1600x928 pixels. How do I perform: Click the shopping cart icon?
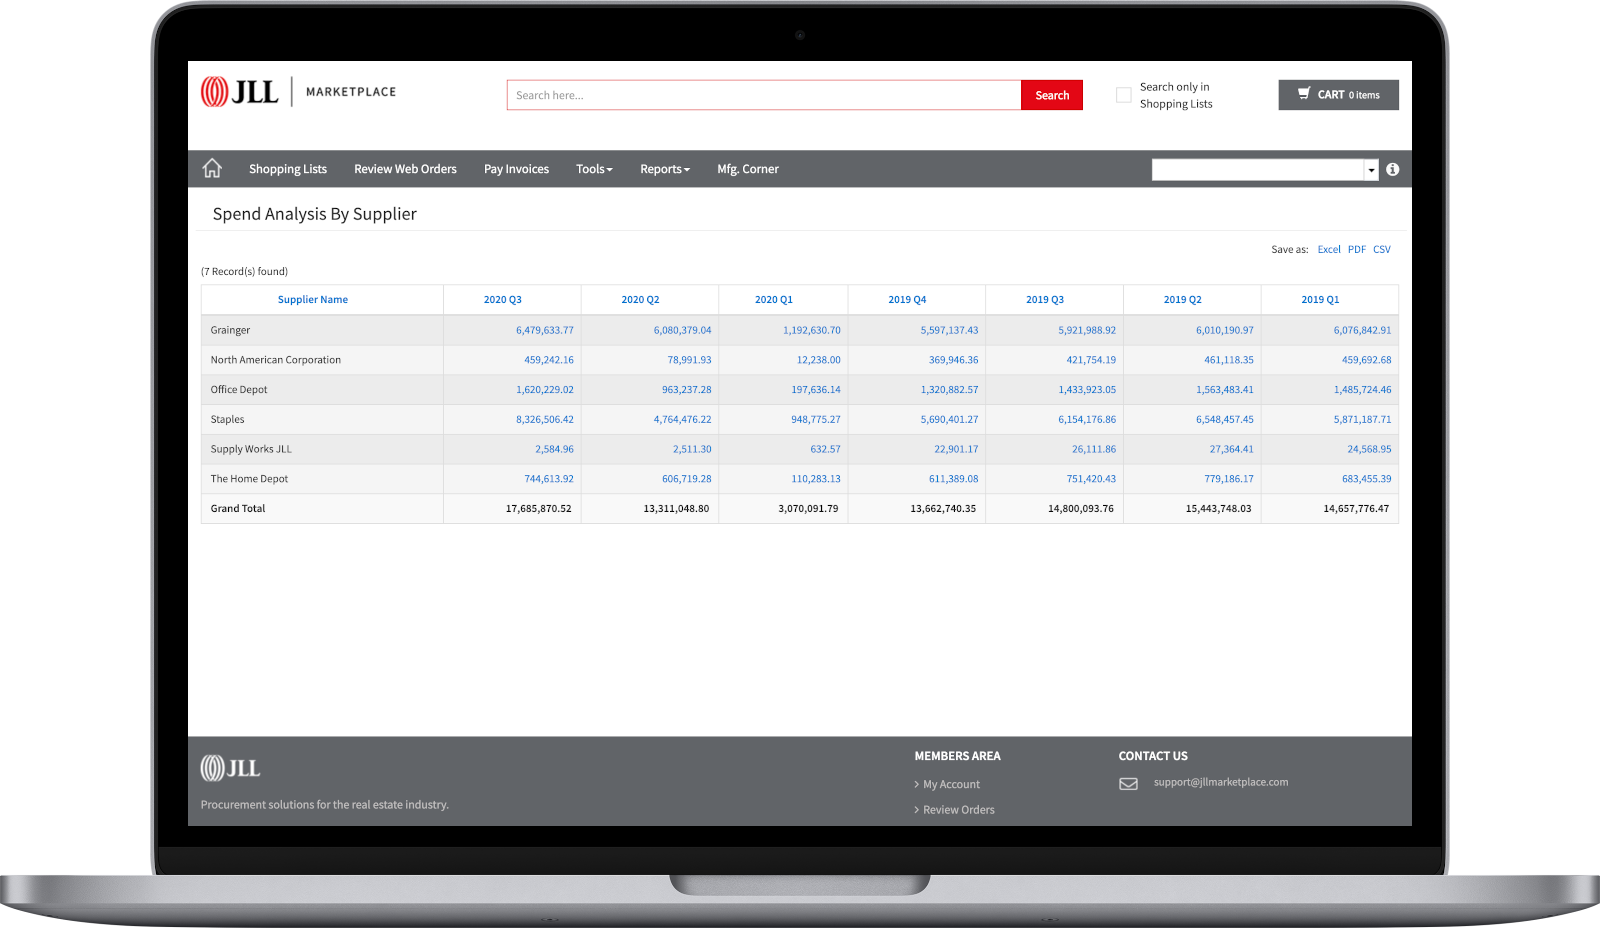point(1304,94)
